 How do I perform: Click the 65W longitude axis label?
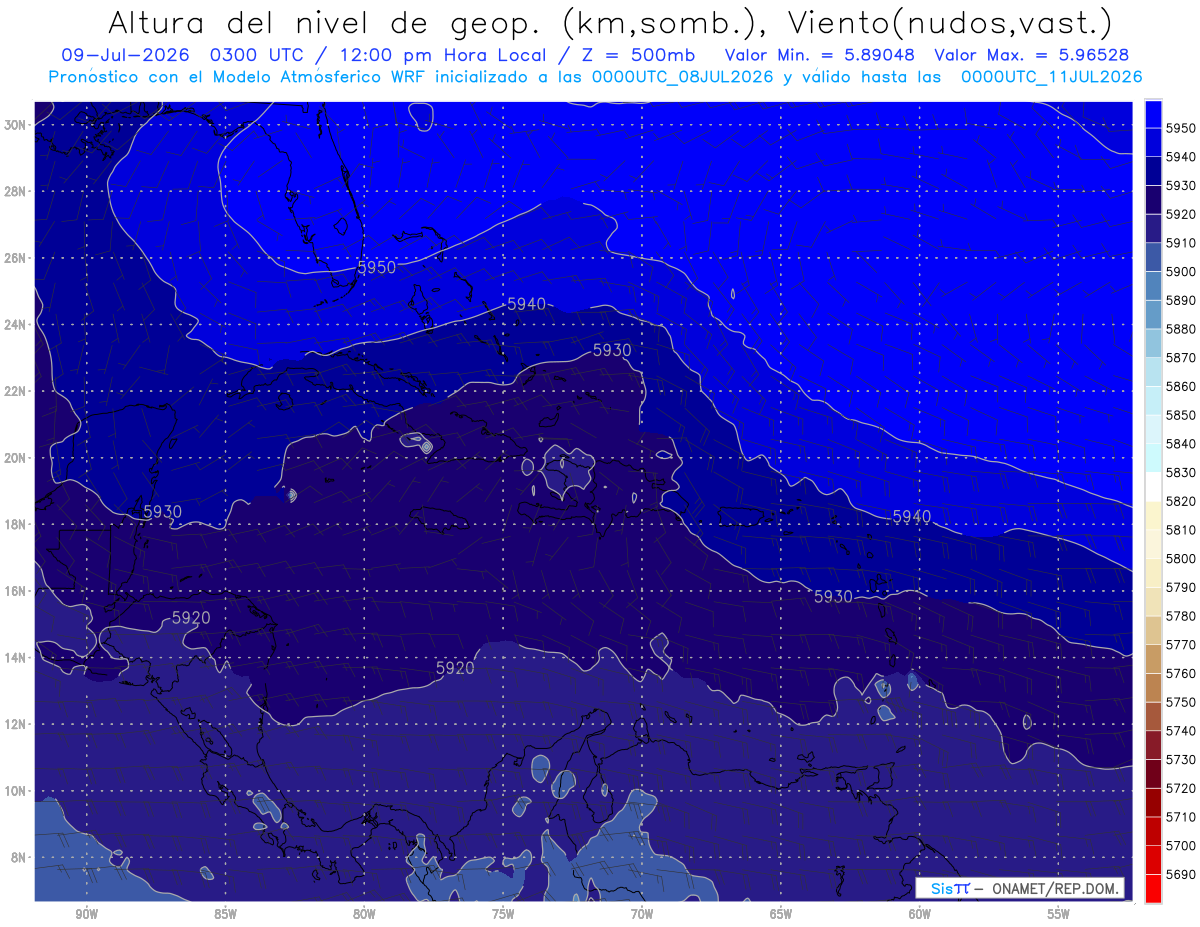(x=781, y=915)
